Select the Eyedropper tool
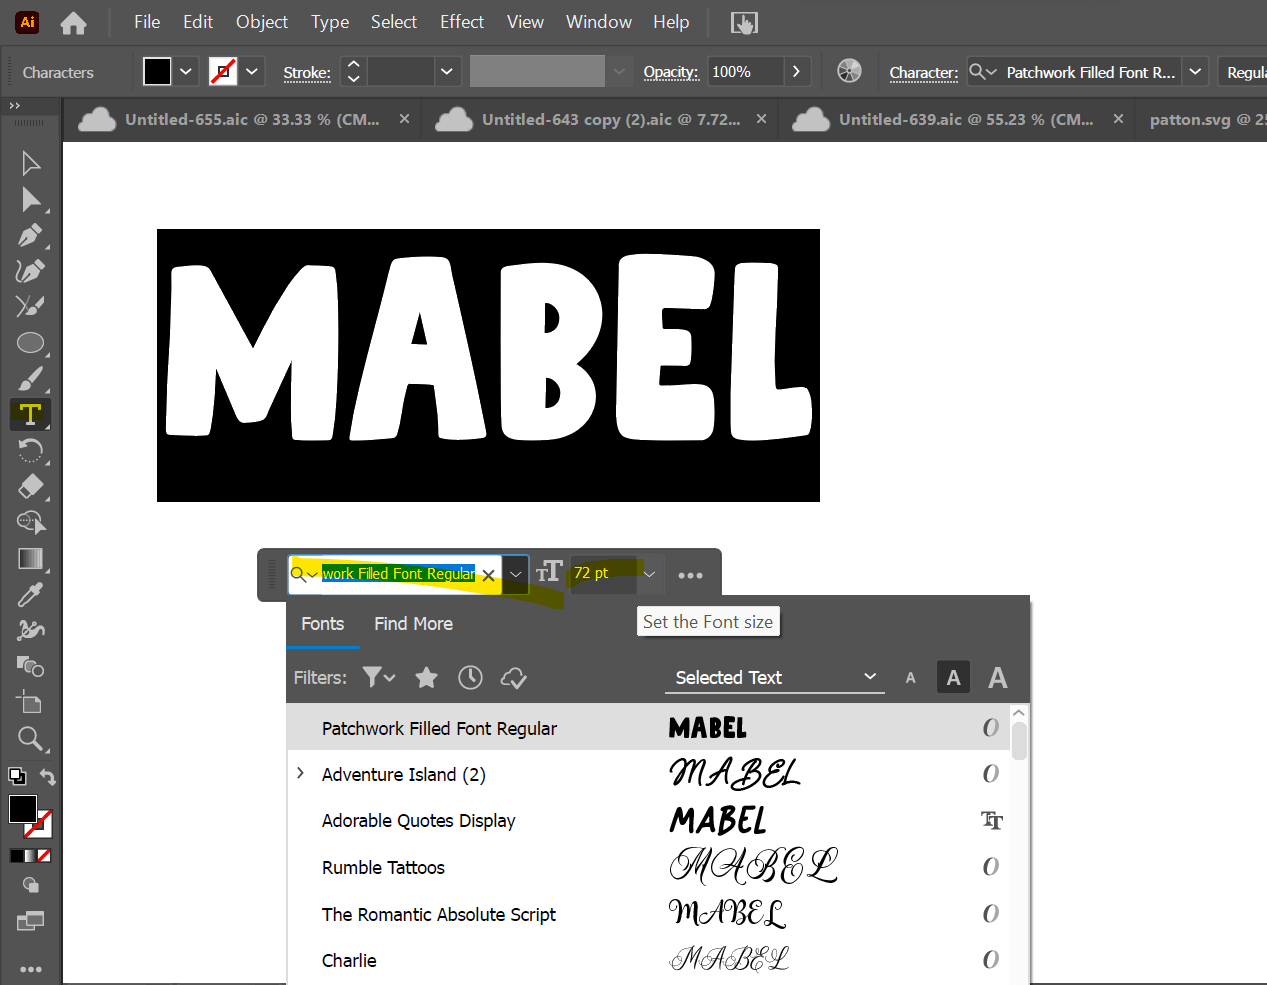This screenshot has height=985, width=1267. coord(30,595)
